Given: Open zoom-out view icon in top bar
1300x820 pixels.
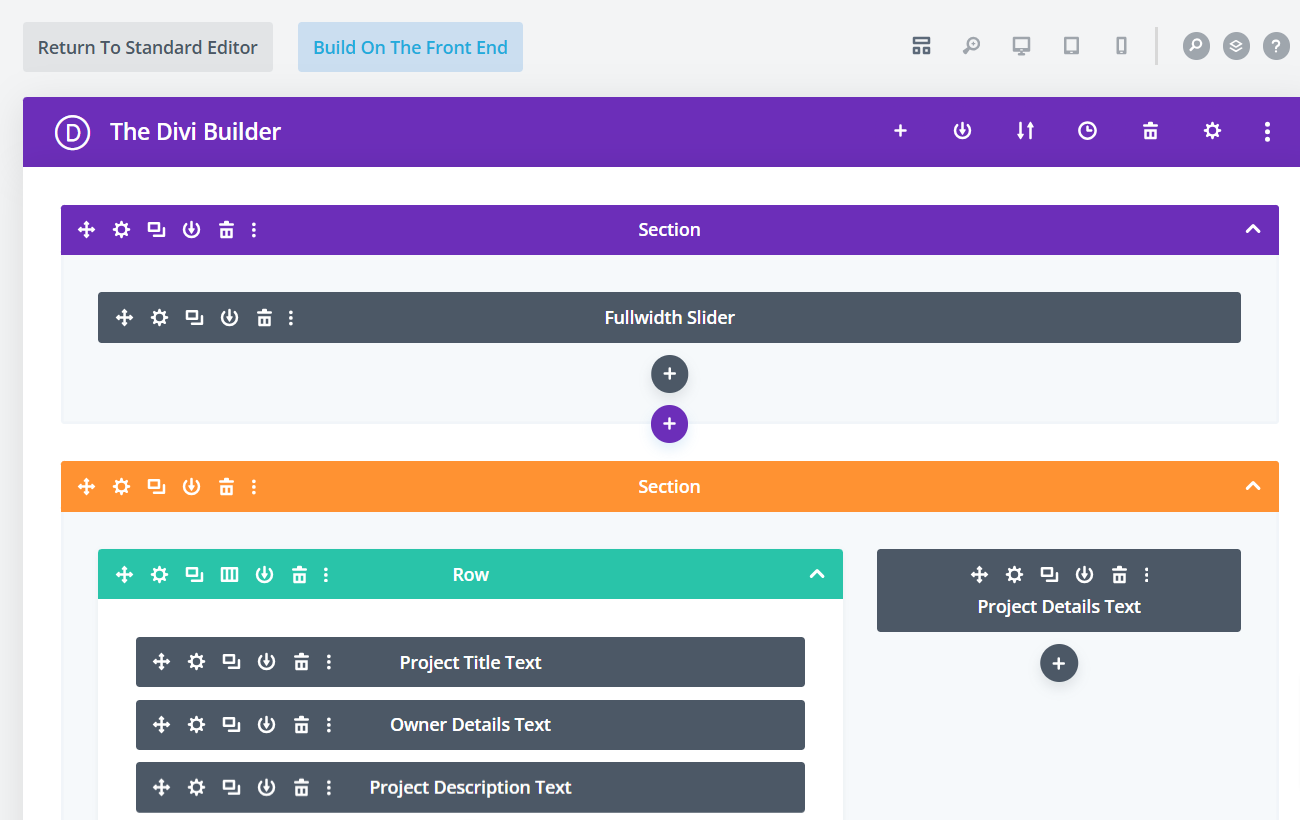Looking at the screenshot, I should pos(971,46).
